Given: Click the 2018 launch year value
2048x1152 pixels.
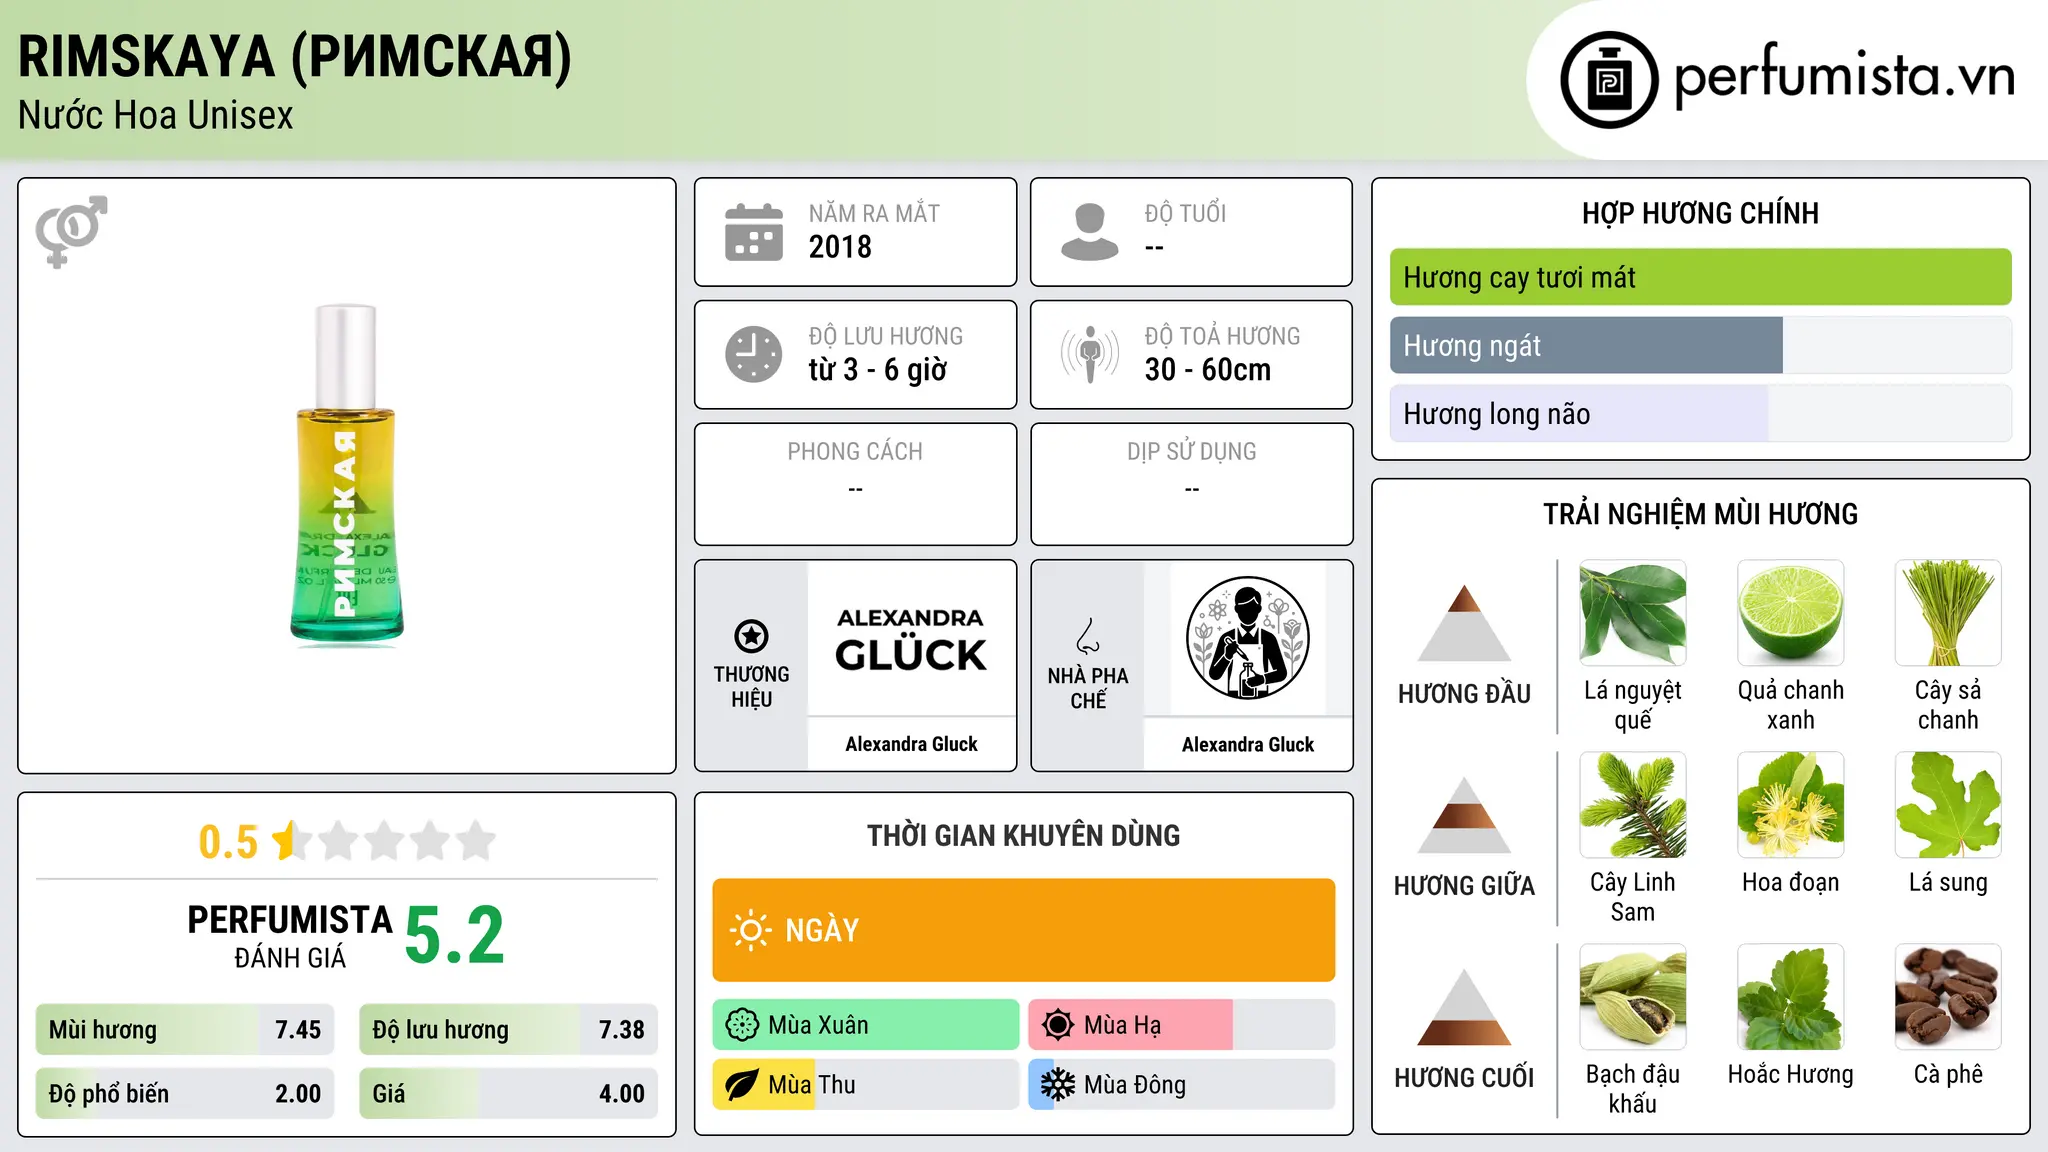Looking at the screenshot, I should click(840, 247).
